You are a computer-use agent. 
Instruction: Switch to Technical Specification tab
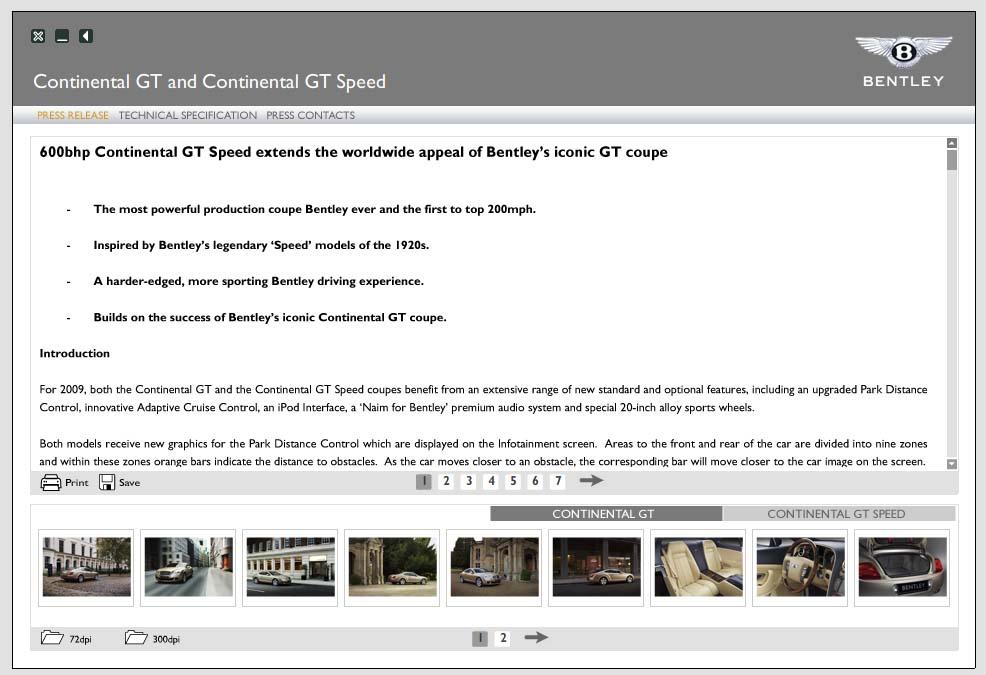tap(187, 115)
